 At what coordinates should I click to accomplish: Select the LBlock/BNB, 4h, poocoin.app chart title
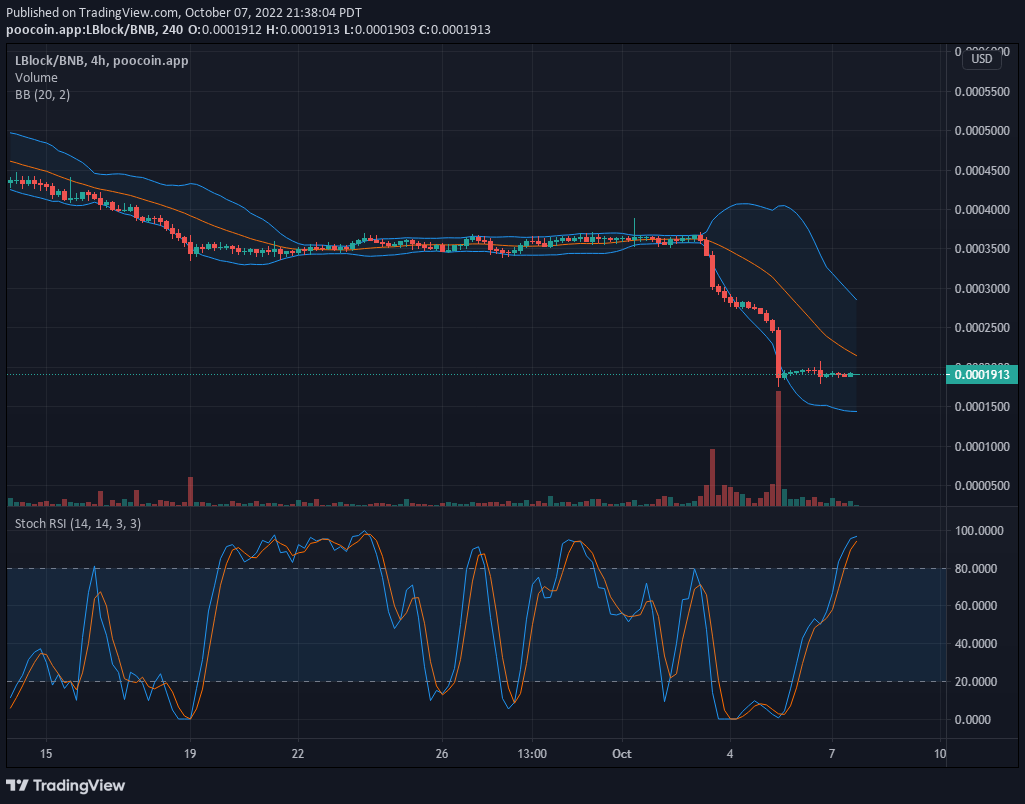(102, 61)
